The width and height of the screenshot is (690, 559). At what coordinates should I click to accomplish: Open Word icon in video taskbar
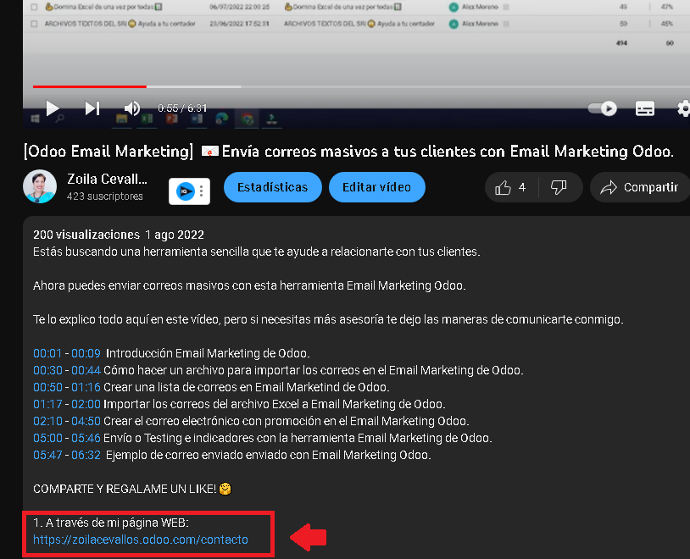click(197, 118)
